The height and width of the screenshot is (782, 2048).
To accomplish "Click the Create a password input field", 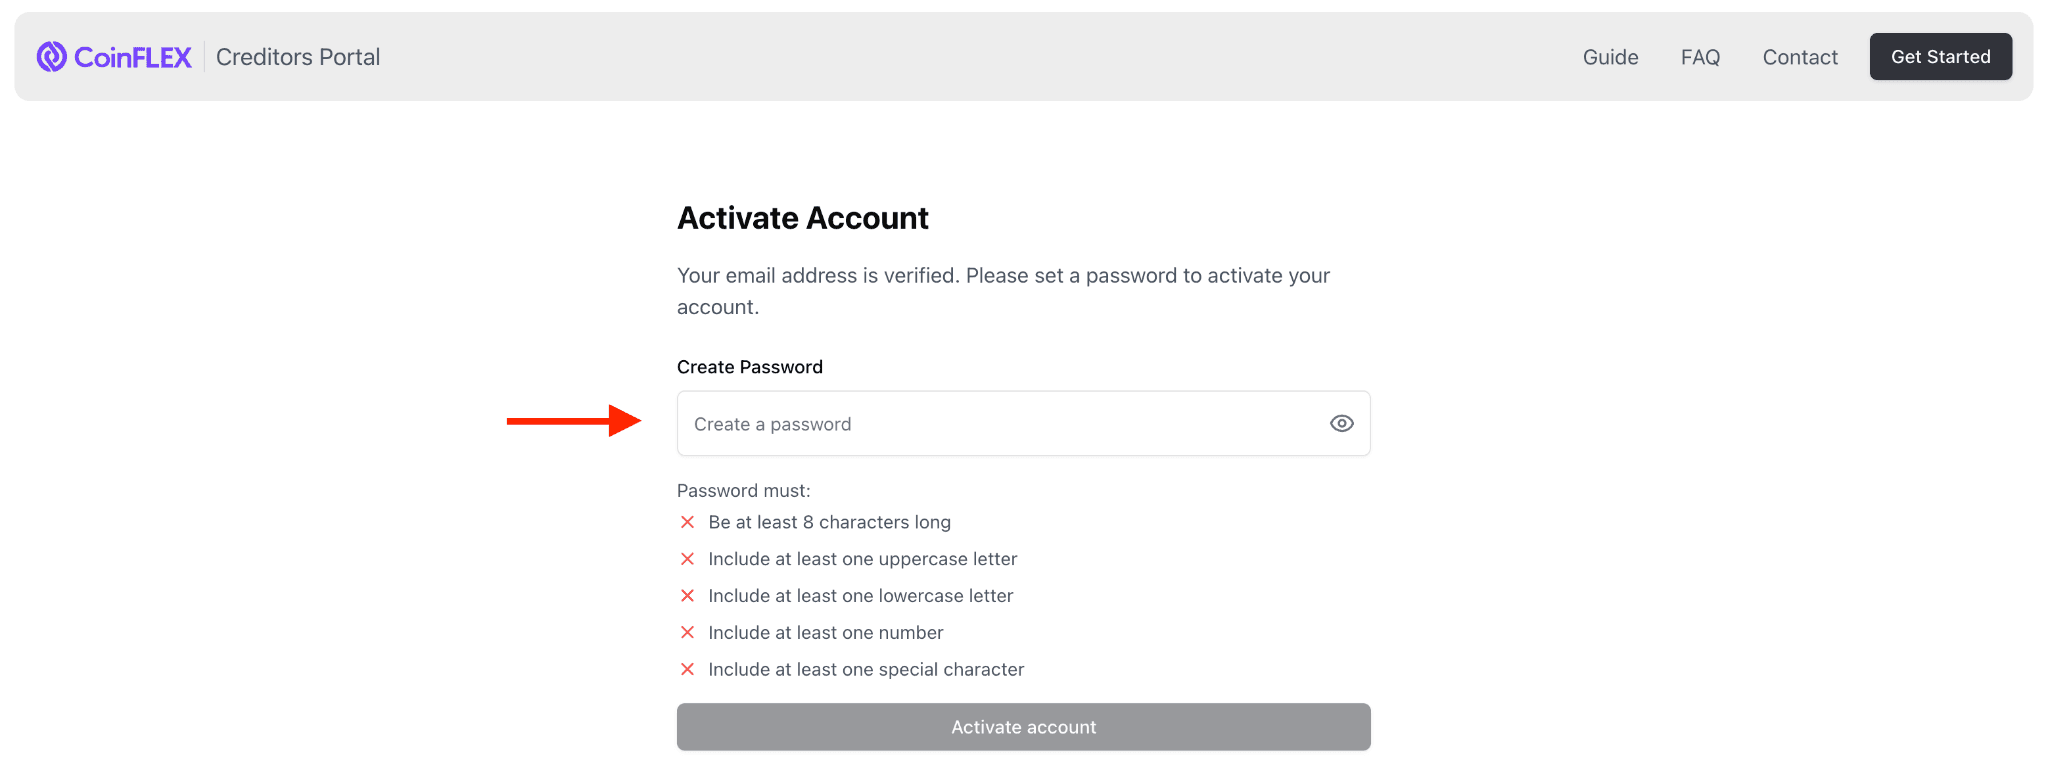I will 1000,423.
